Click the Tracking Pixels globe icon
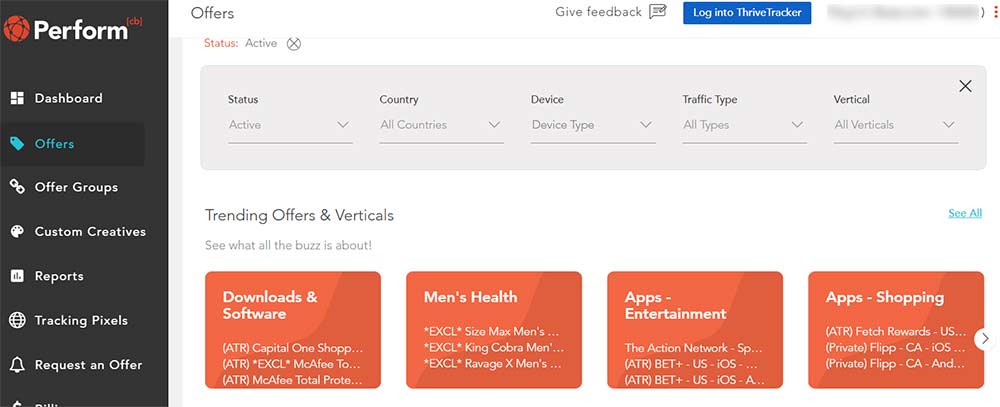 tap(17, 321)
